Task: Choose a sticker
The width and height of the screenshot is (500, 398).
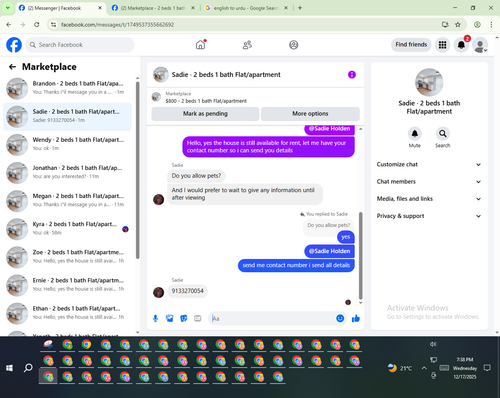Action: tap(184, 318)
